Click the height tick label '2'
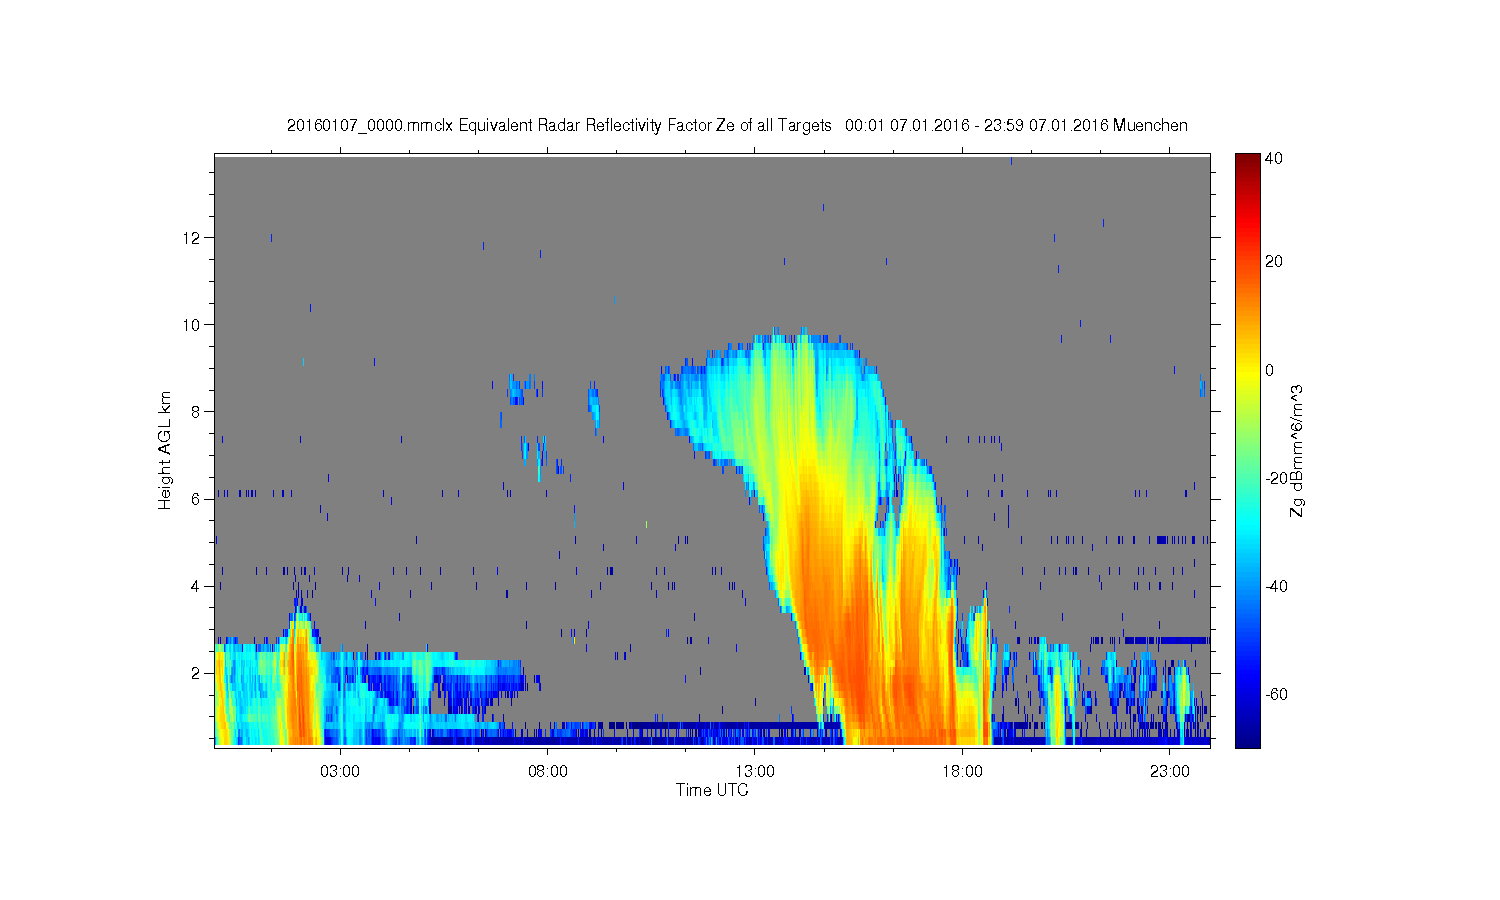Image resolution: width=1500 pixels, height=900 pixels. click(x=198, y=673)
